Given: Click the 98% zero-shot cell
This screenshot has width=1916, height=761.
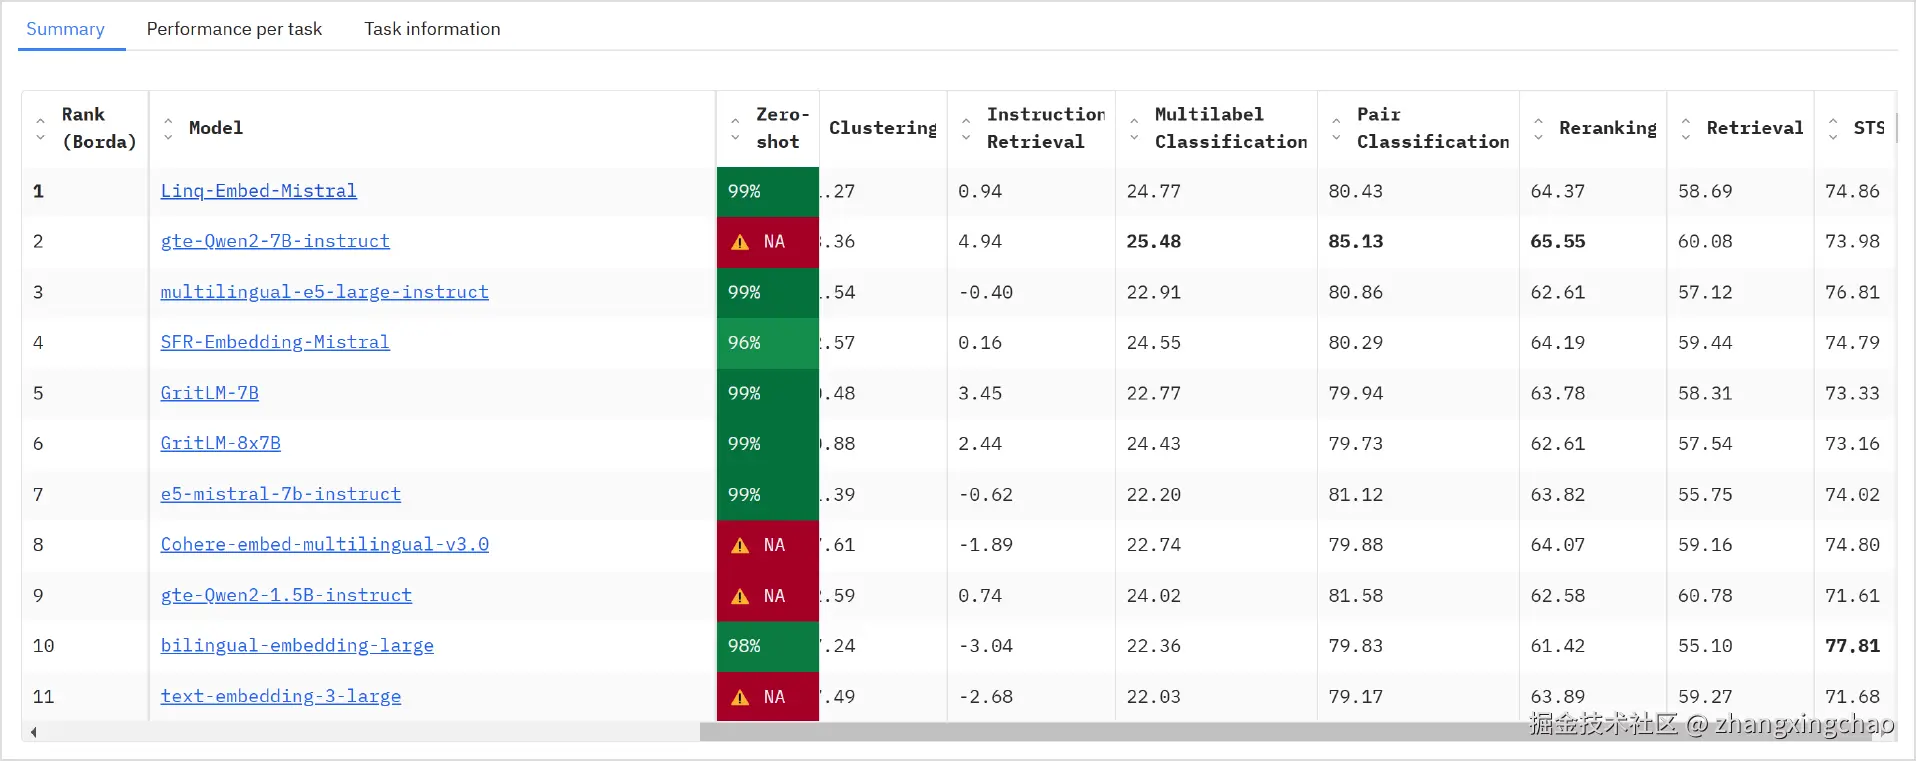Looking at the screenshot, I should 768,646.
